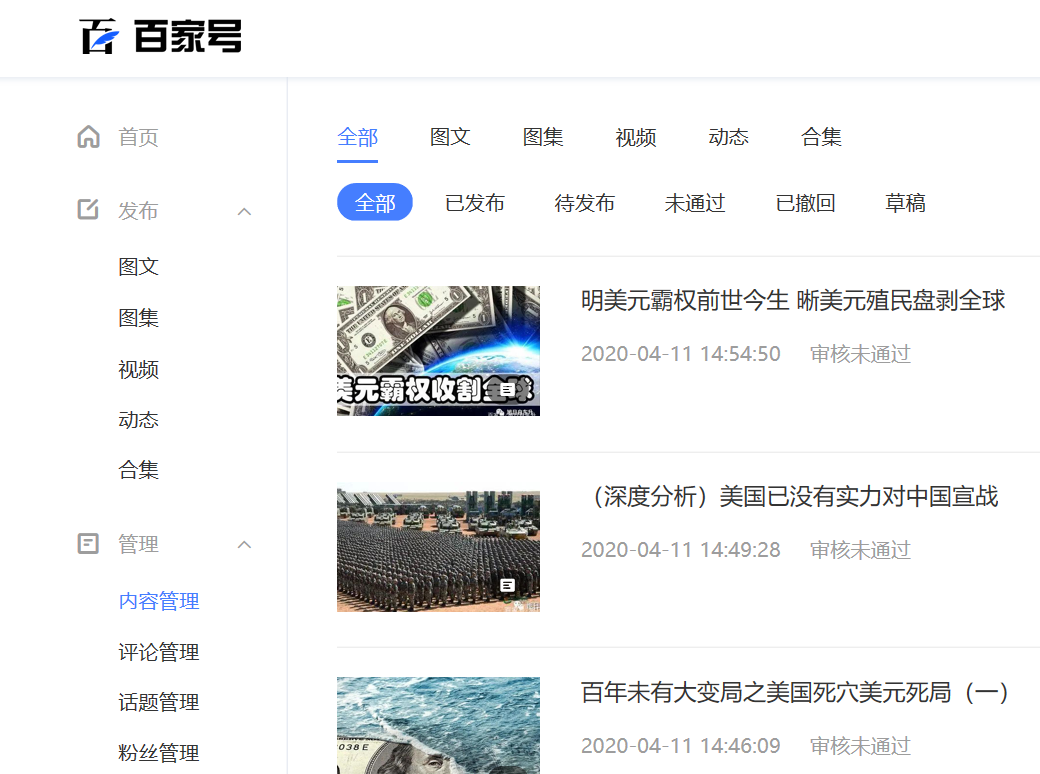This screenshot has width=1040, height=774.
Task: Open 合集 in the publish sidebar
Action: coord(138,469)
